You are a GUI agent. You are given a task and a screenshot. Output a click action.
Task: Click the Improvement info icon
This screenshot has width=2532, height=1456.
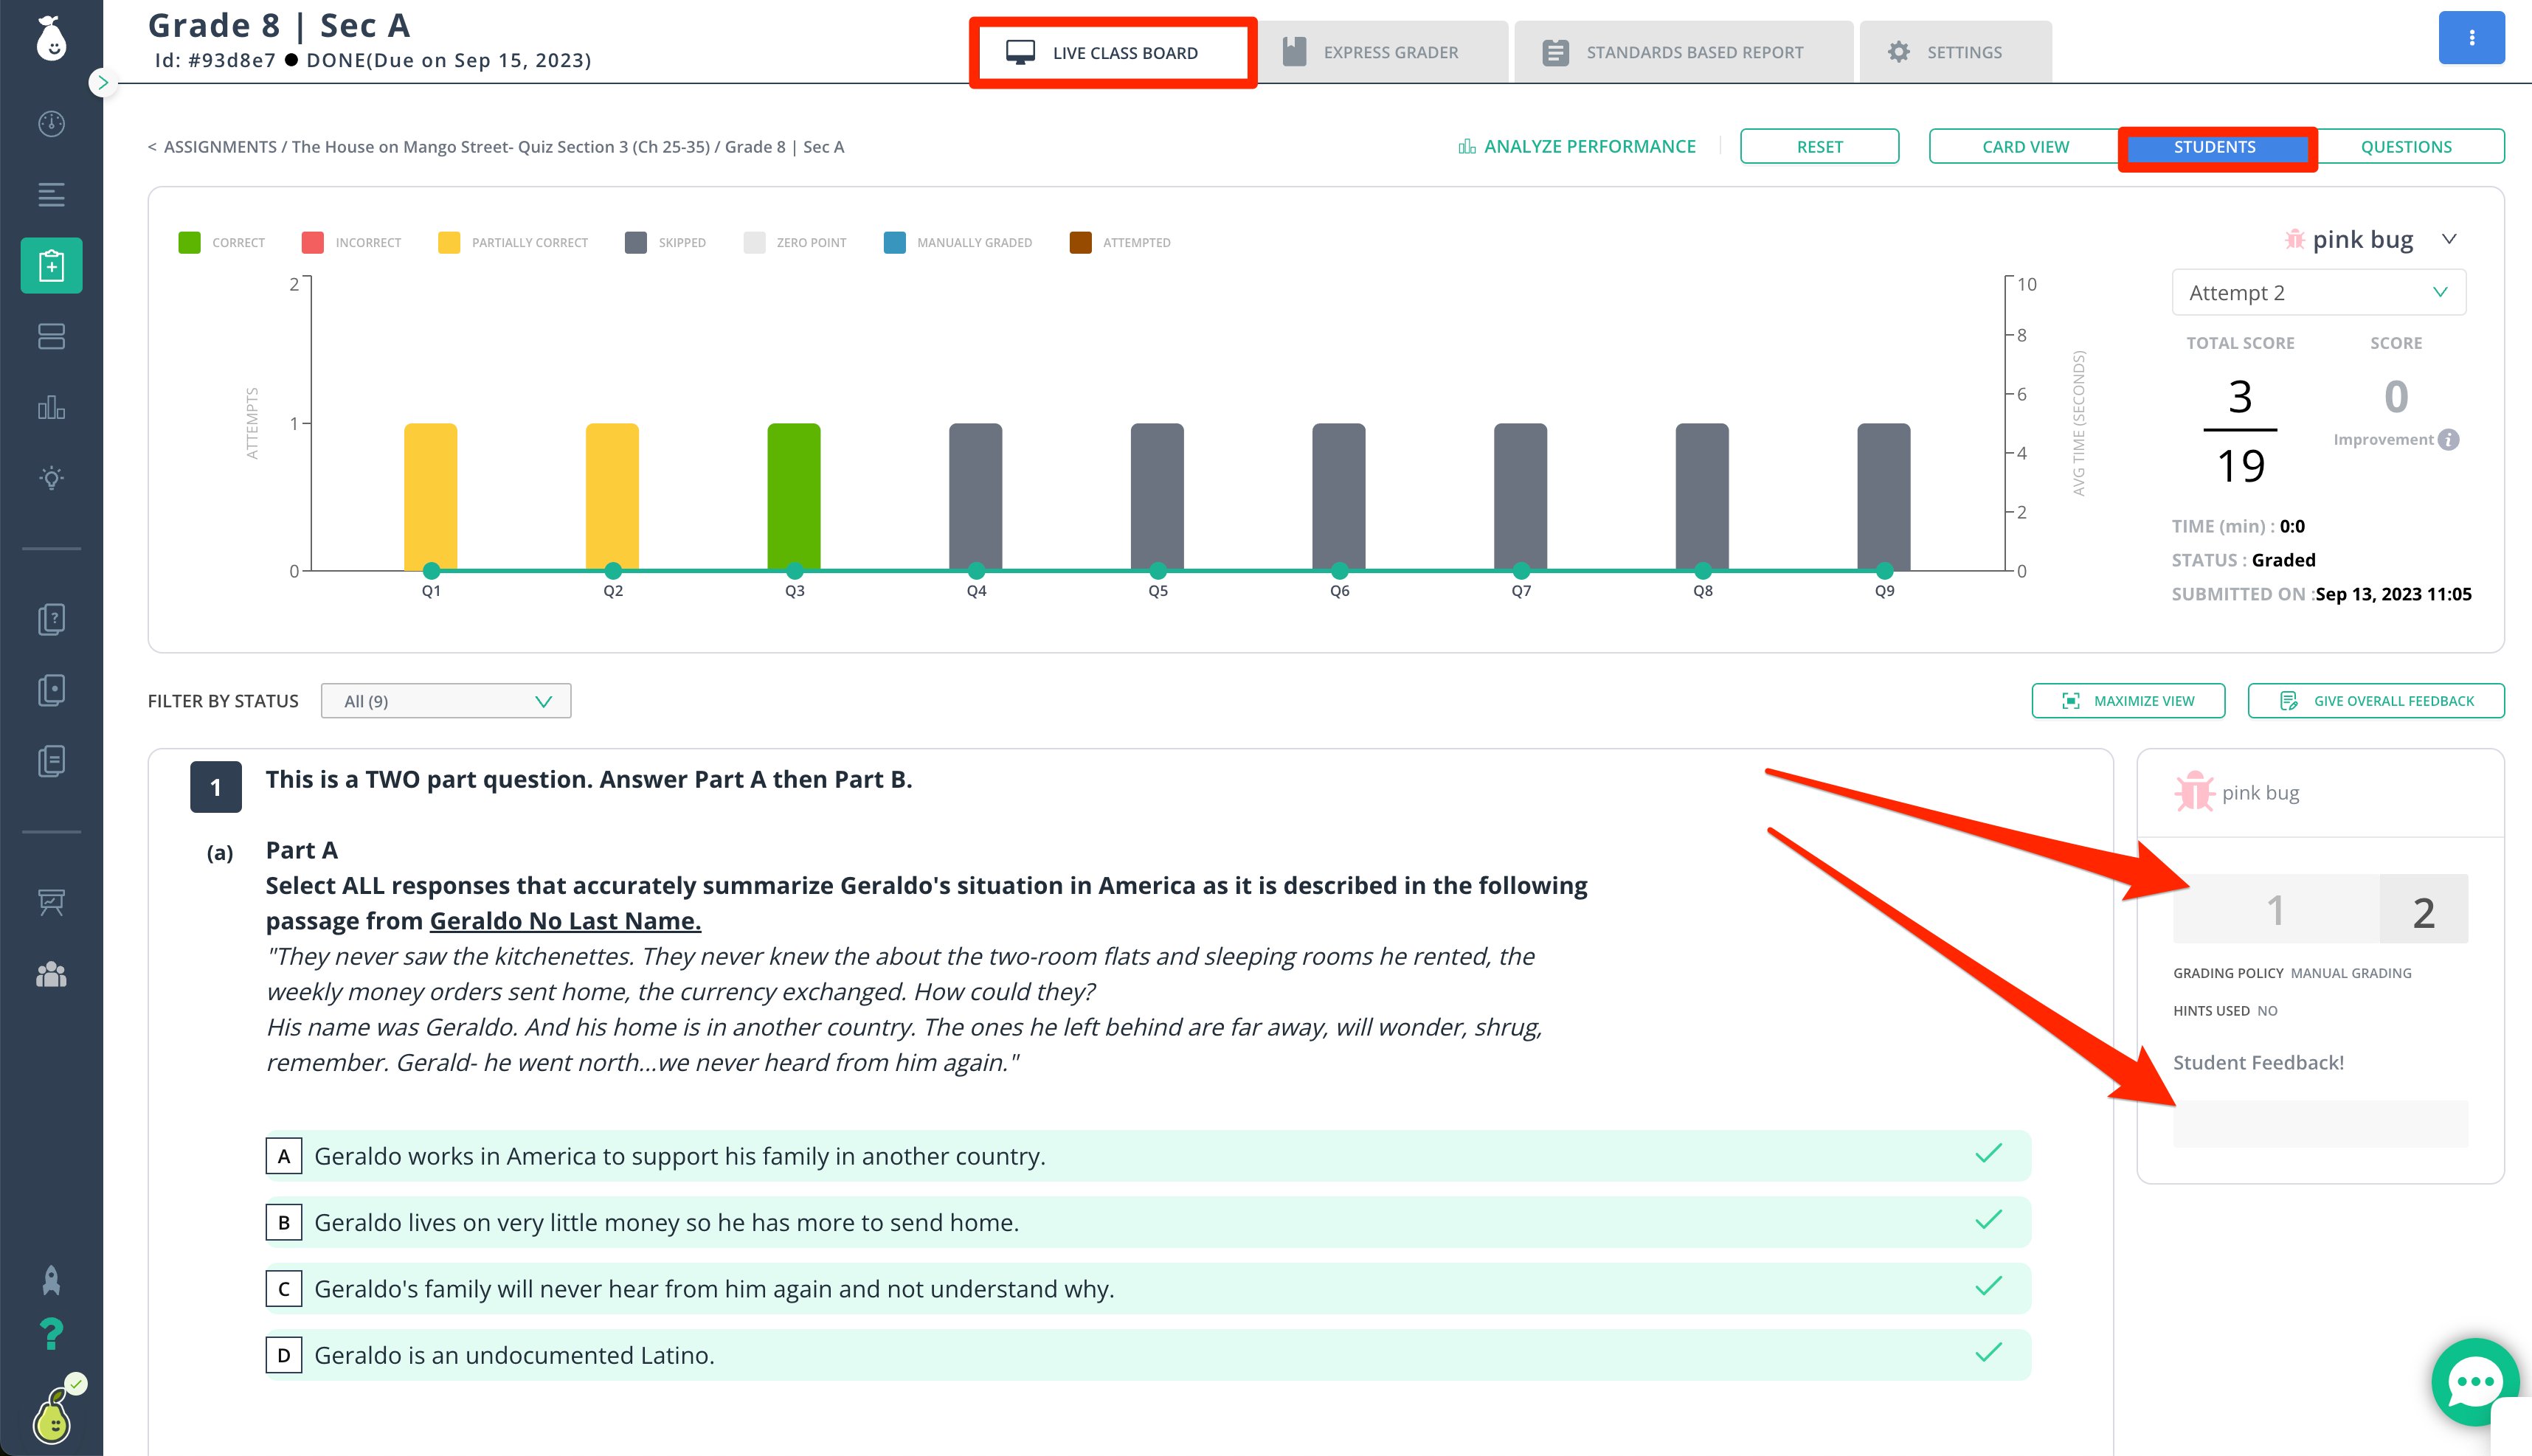click(2448, 440)
